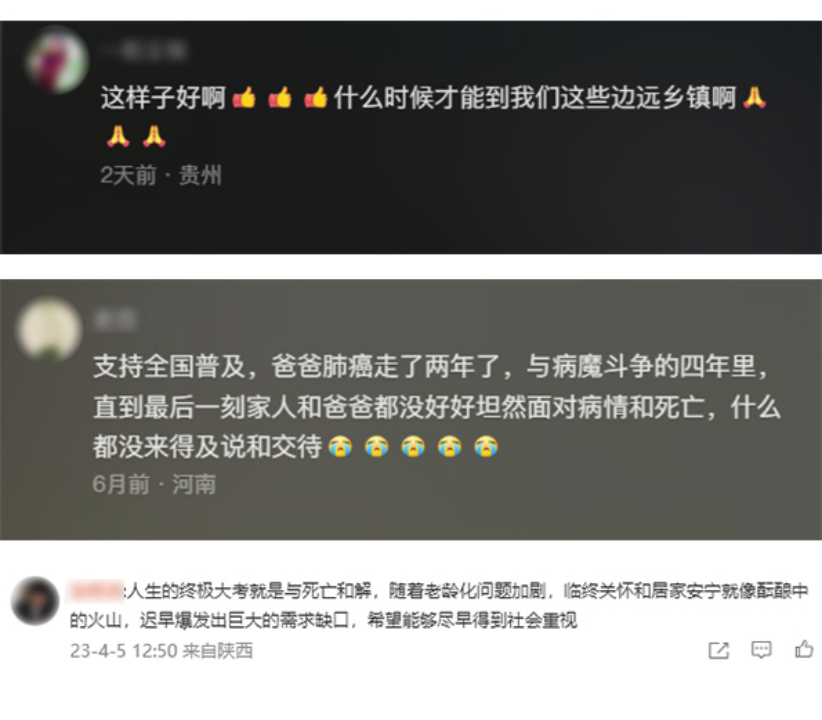Click the 23-4-5 12:50 来自陕西 timestamp

point(161,651)
